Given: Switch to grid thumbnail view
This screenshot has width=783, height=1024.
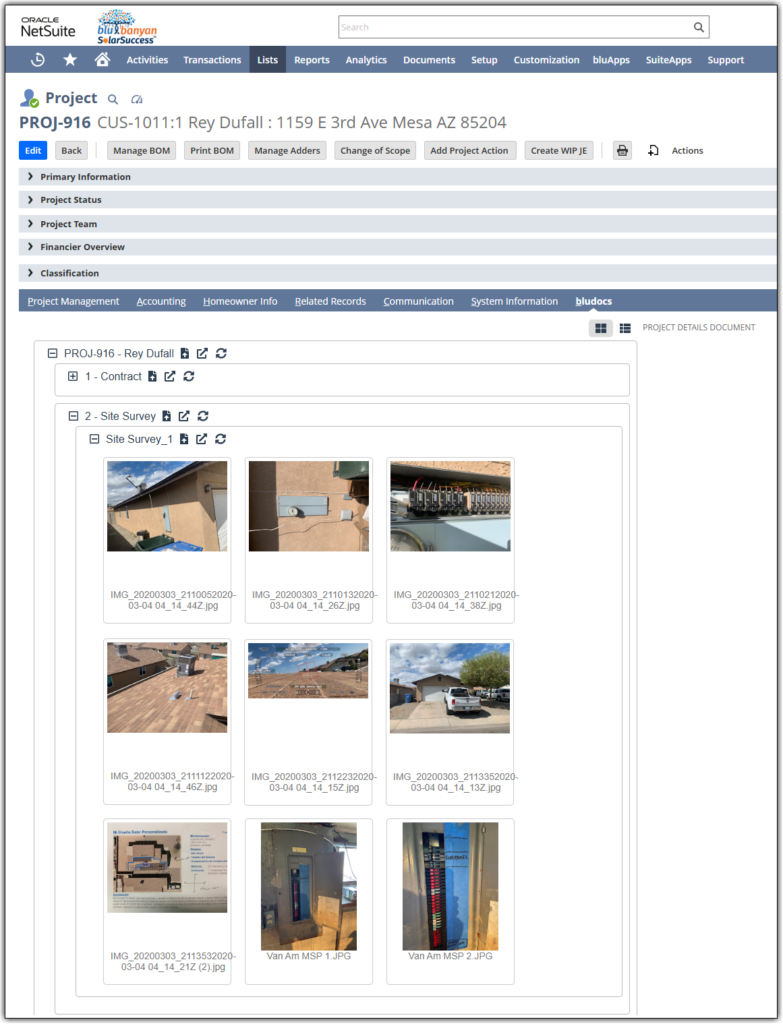Looking at the screenshot, I should [x=601, y=328].
